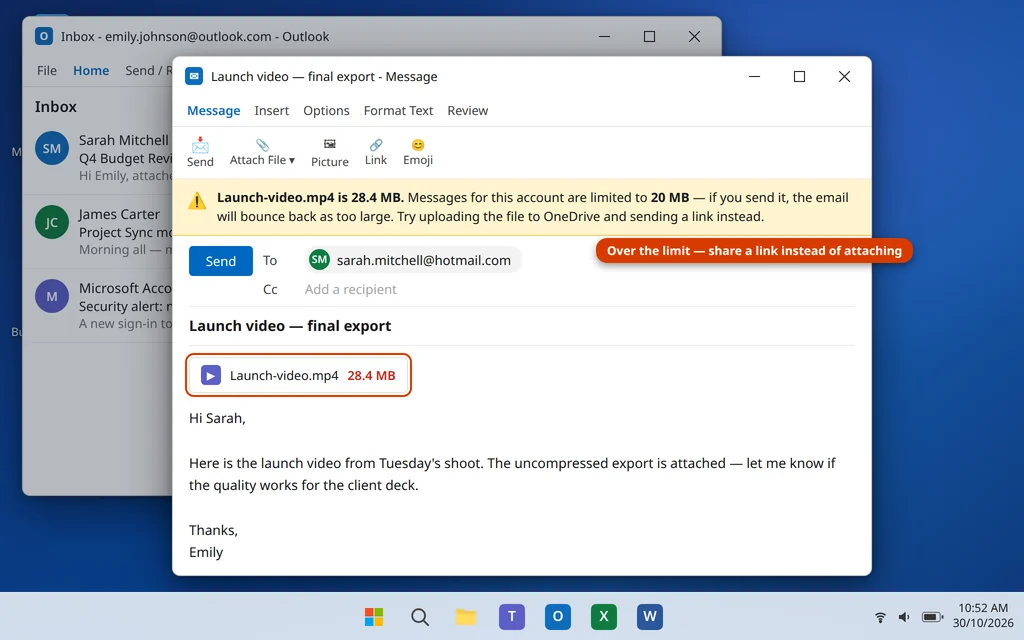Viewport: 1024px width, 640px height.
Task: Close the Launch video message window
Action: (x=844, y=76)
